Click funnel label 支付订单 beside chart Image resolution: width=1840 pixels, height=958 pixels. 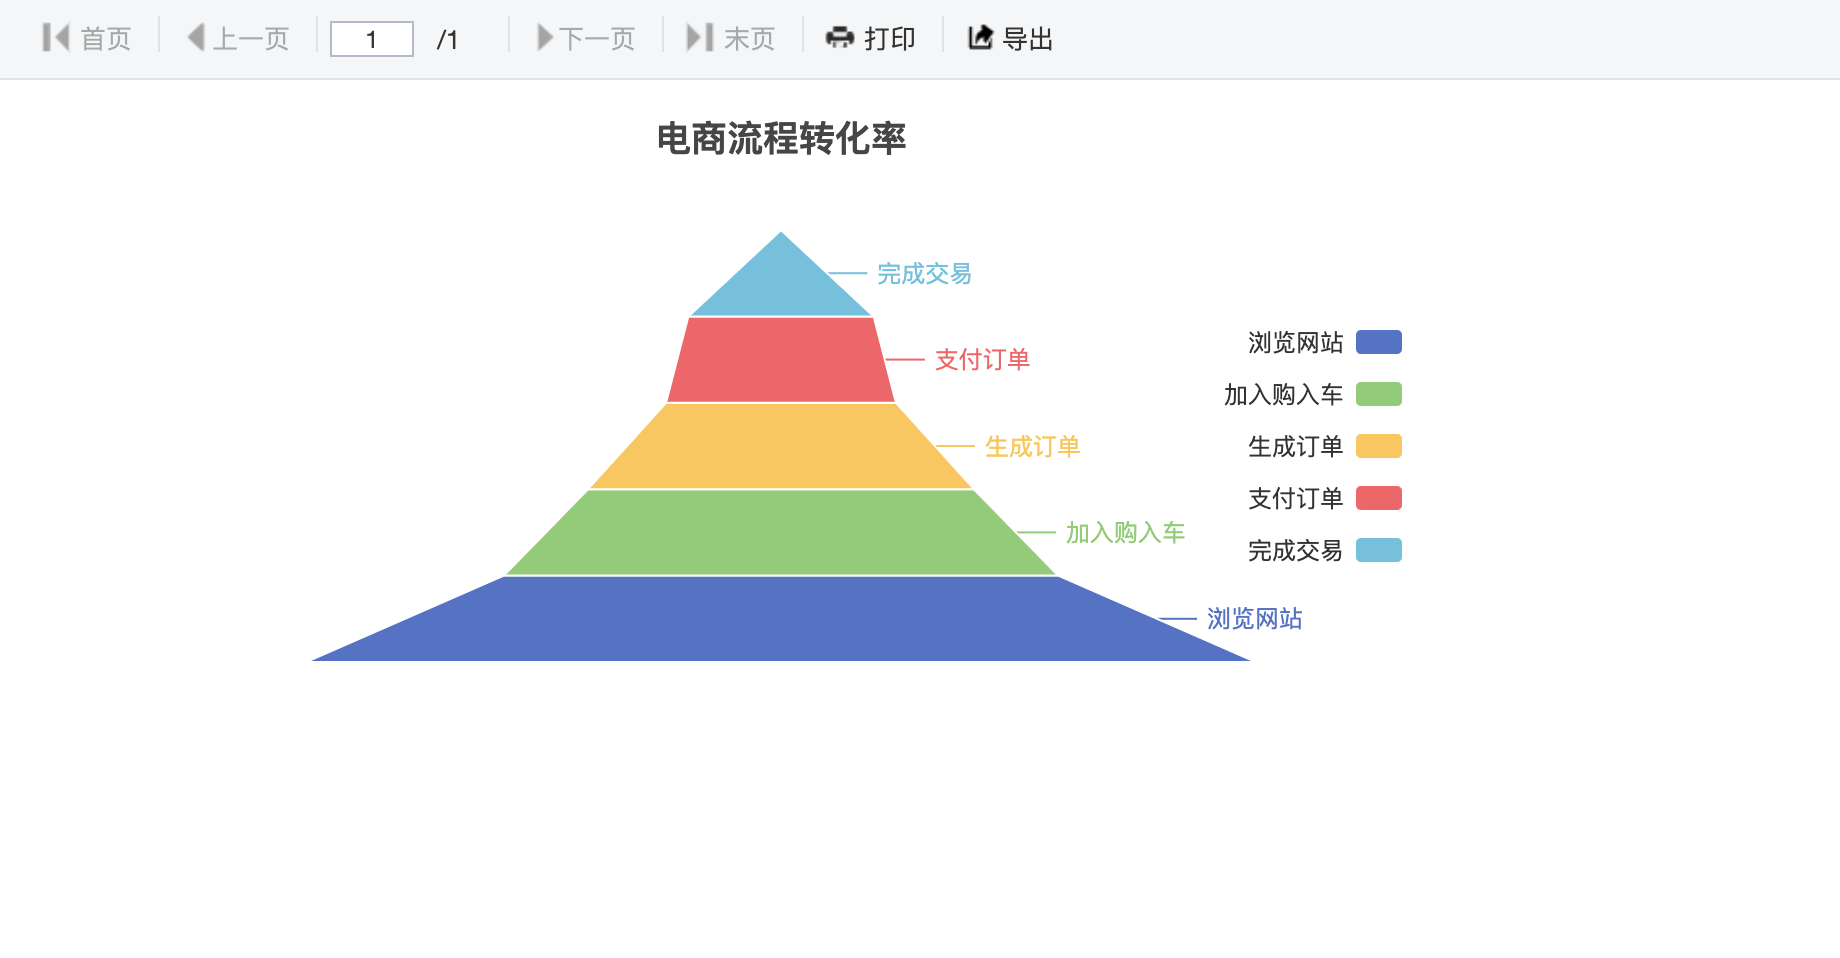[x=982, y=359]
